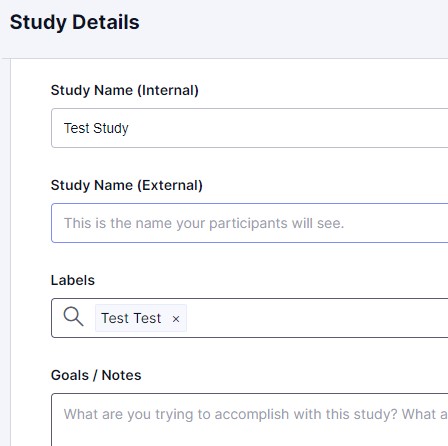Select the Goals / Notes text area
Screen dimensions: 448x446
(x=250, y=420)
